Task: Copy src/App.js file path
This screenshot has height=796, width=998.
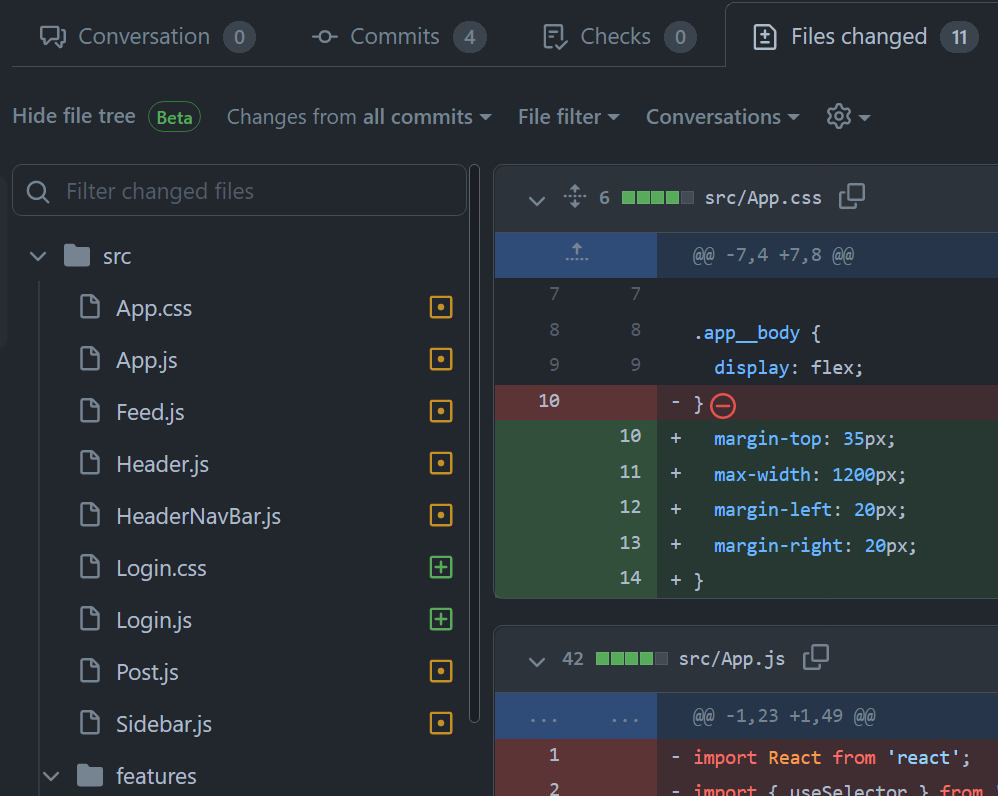Action: pyautogui.click(x=815, y=657)
